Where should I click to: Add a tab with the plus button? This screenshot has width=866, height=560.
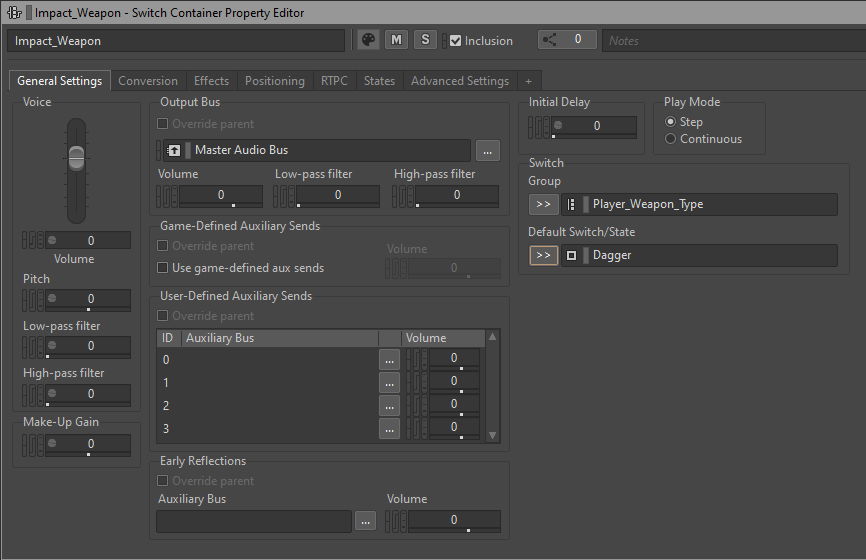[529, 81]
